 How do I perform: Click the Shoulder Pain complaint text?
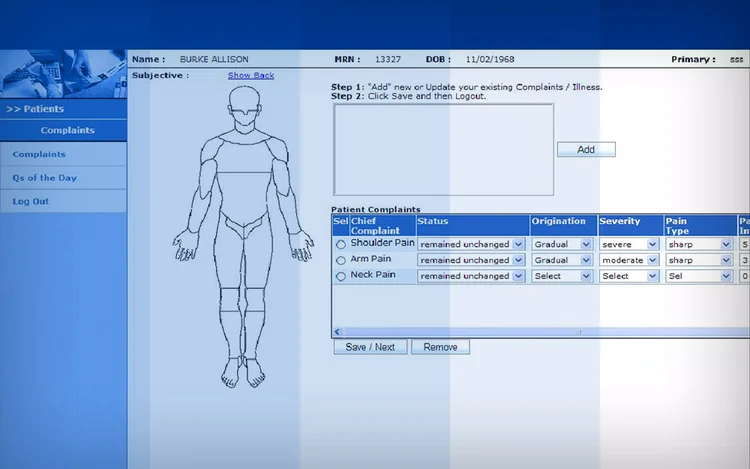pos(382,243)
